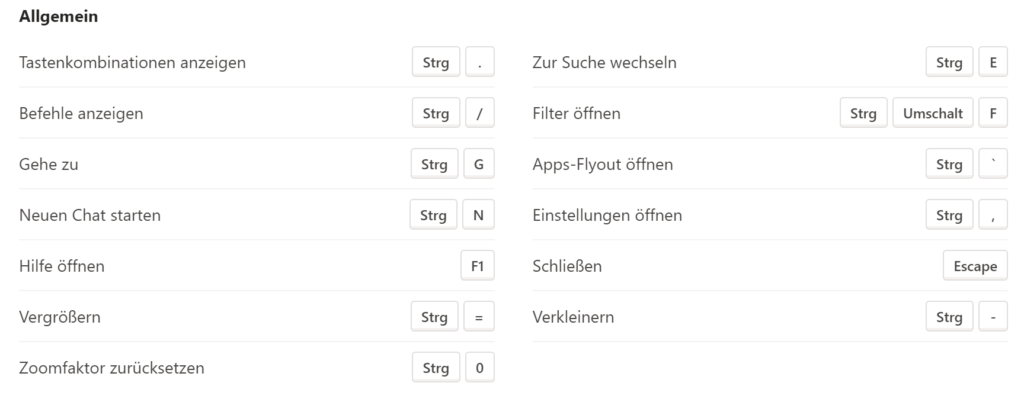Click the F key badge for Filter öffnen
Screen dimensions: 1024x399
pos(993,113)
